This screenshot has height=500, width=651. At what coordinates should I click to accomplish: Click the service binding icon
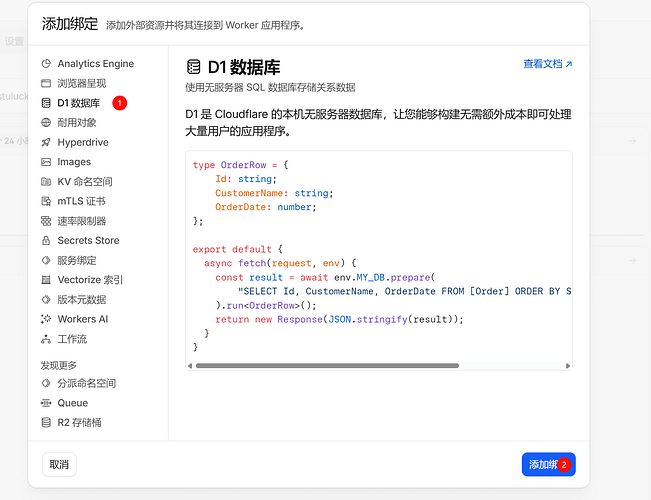pyautogui.click(x=46, y=260)
